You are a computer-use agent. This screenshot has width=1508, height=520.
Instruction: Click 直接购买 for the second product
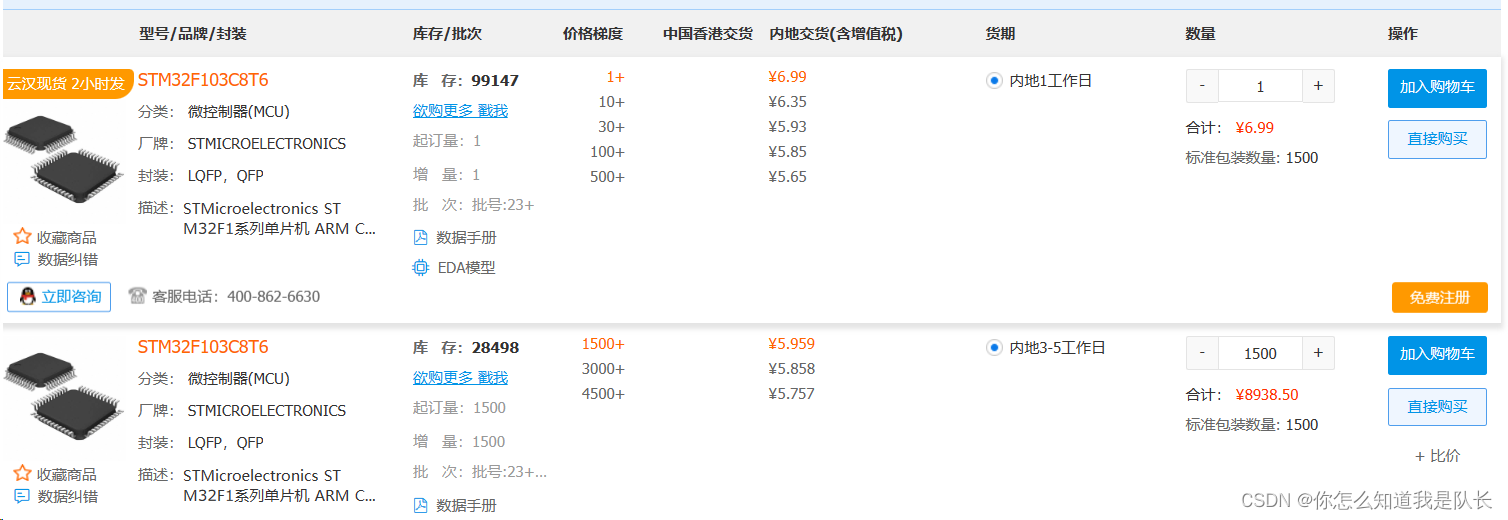tap(1437, 406)
